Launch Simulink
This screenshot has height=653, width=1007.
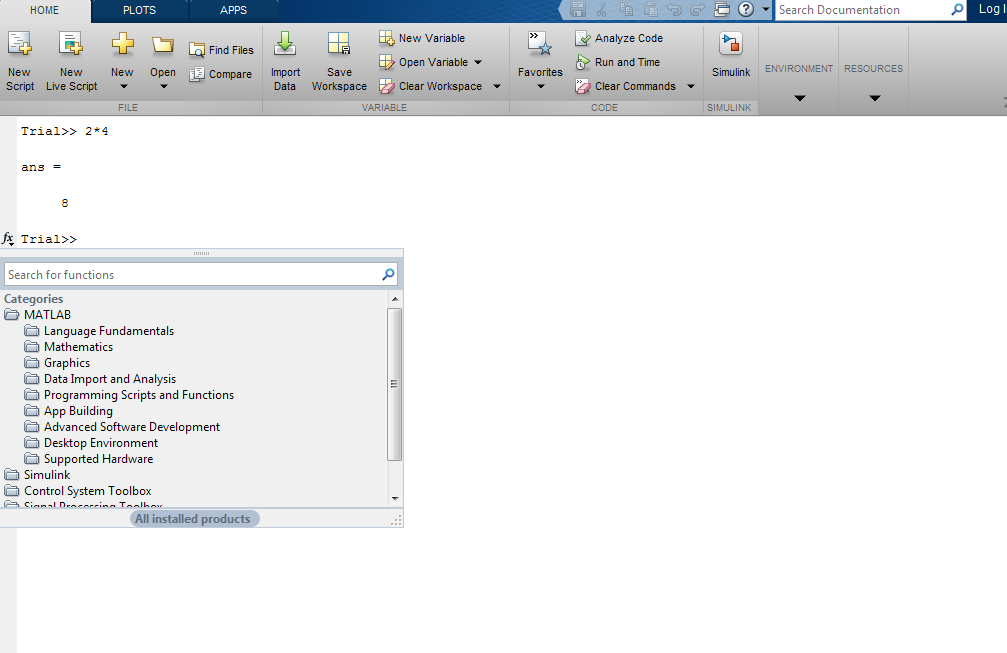[731, 60]
